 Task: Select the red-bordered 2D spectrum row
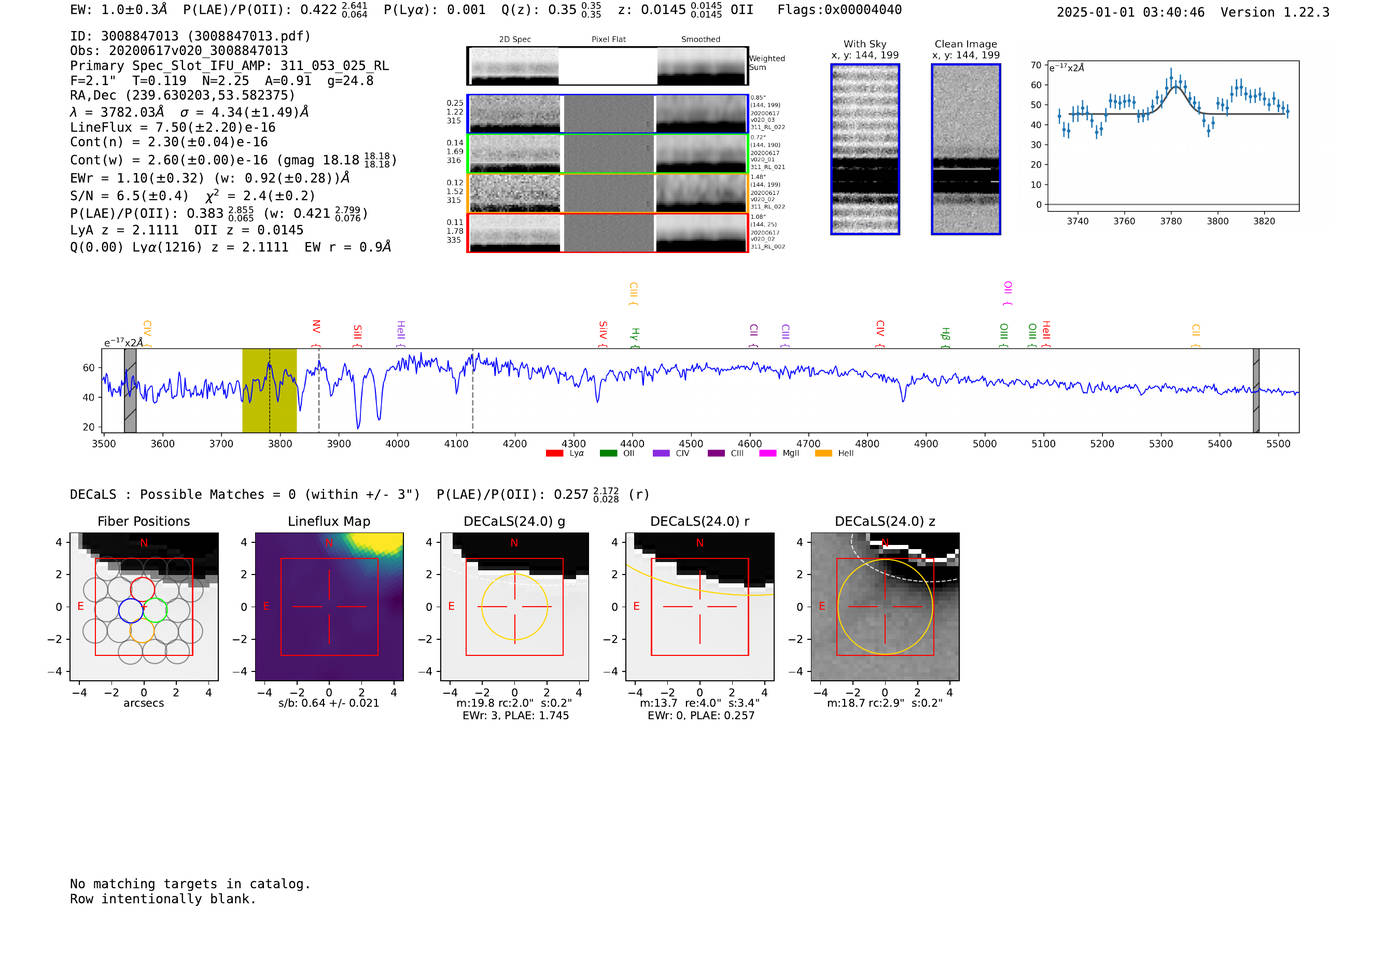(x=607, y=233)
